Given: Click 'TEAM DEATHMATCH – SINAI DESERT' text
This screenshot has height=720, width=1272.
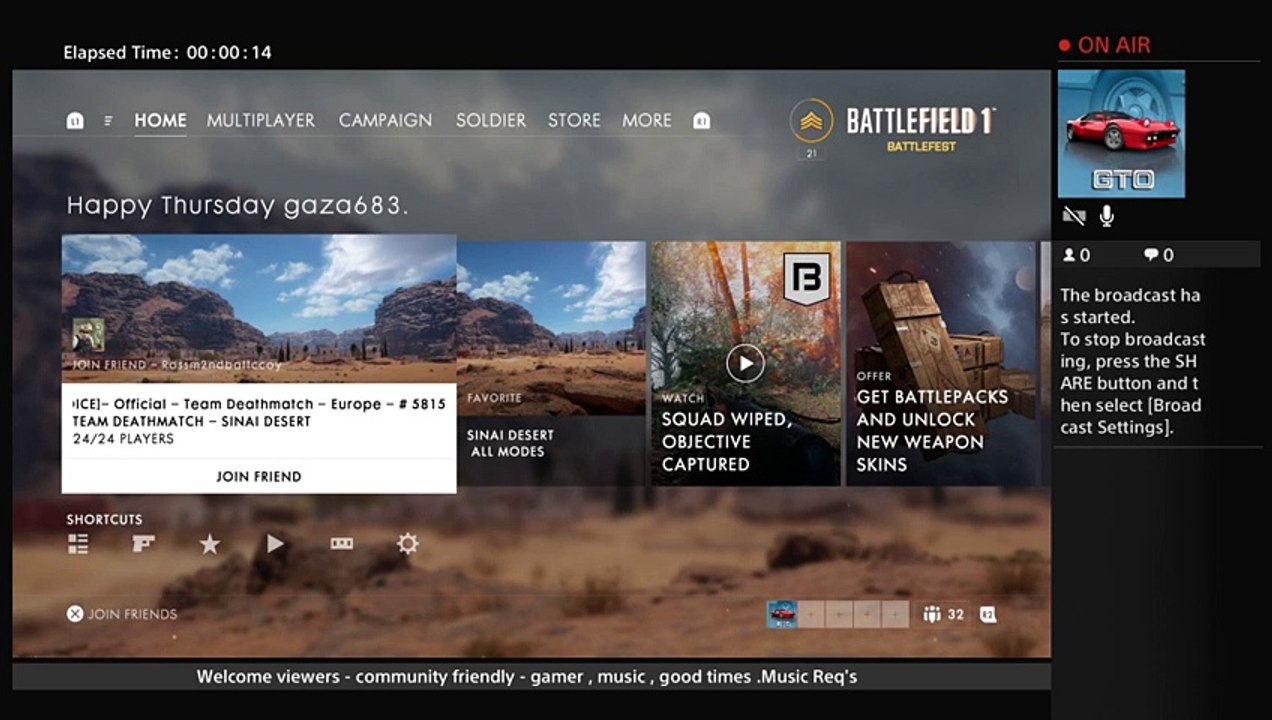Looking at the screenshot, I should pyautogui.click(x=191, y=421).
